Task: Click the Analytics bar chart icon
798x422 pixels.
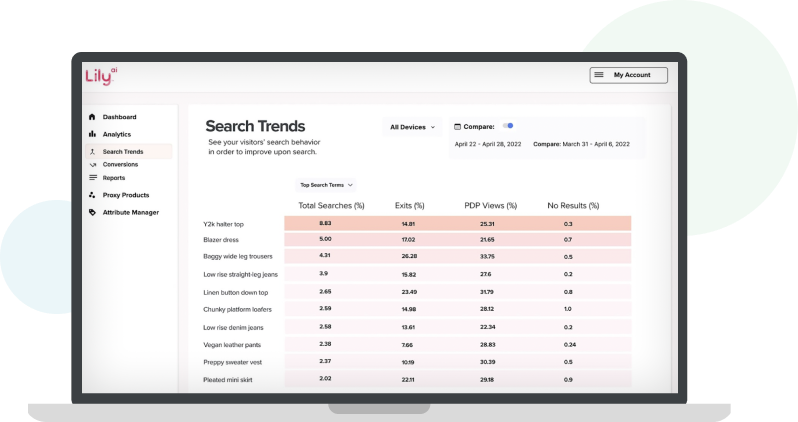Action: click(92, 134)
